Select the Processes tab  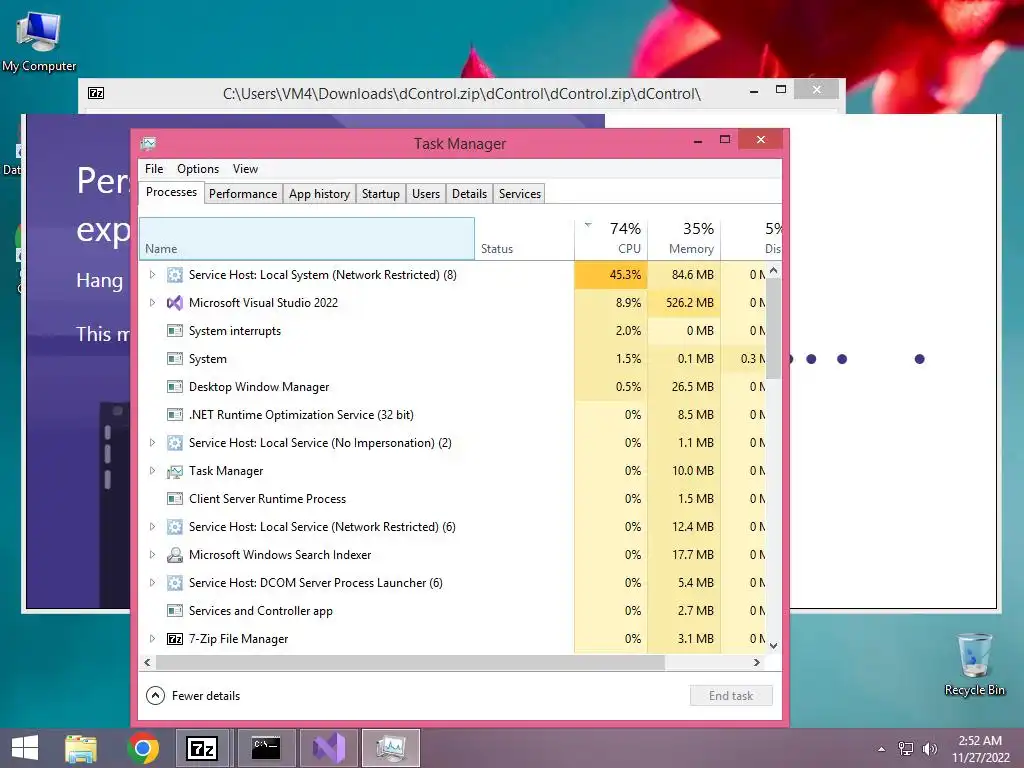(x=171, y=193)
